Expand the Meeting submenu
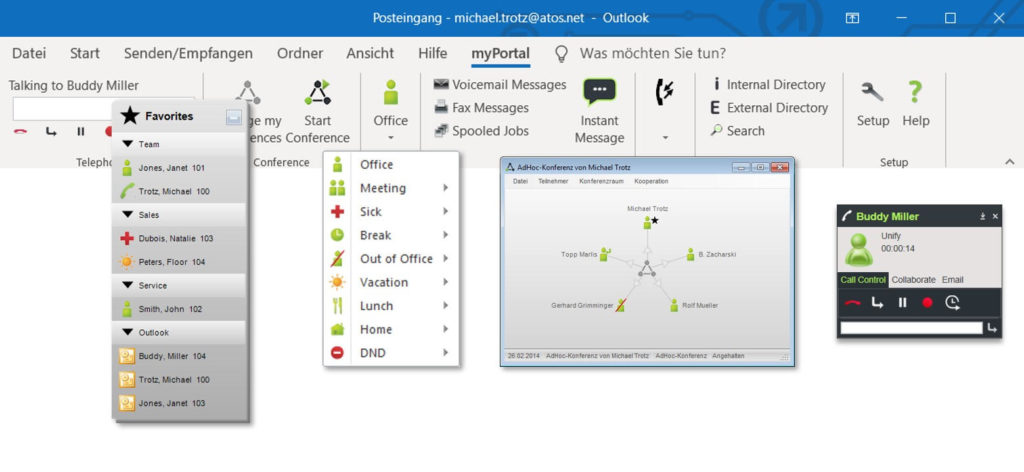Screen dimensions: 1024x472 [445, 188]
